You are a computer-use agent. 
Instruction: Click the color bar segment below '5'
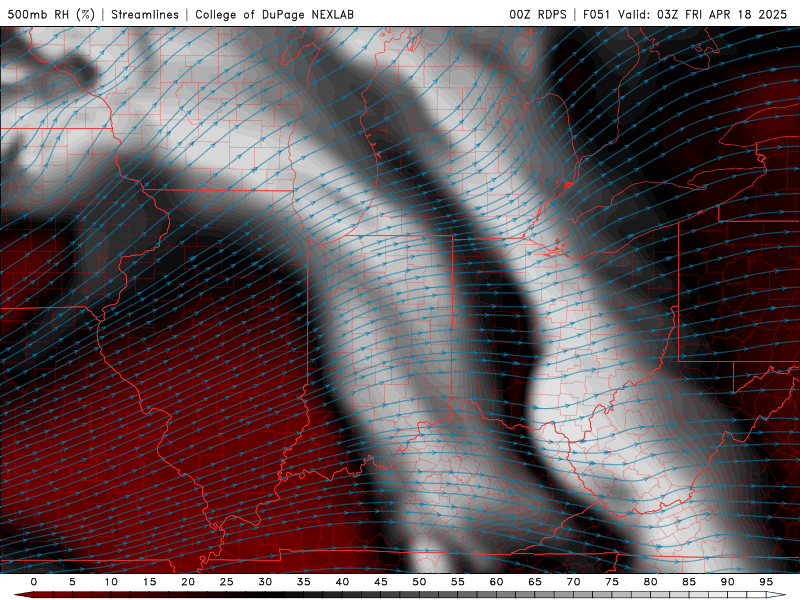click(72, 595)
